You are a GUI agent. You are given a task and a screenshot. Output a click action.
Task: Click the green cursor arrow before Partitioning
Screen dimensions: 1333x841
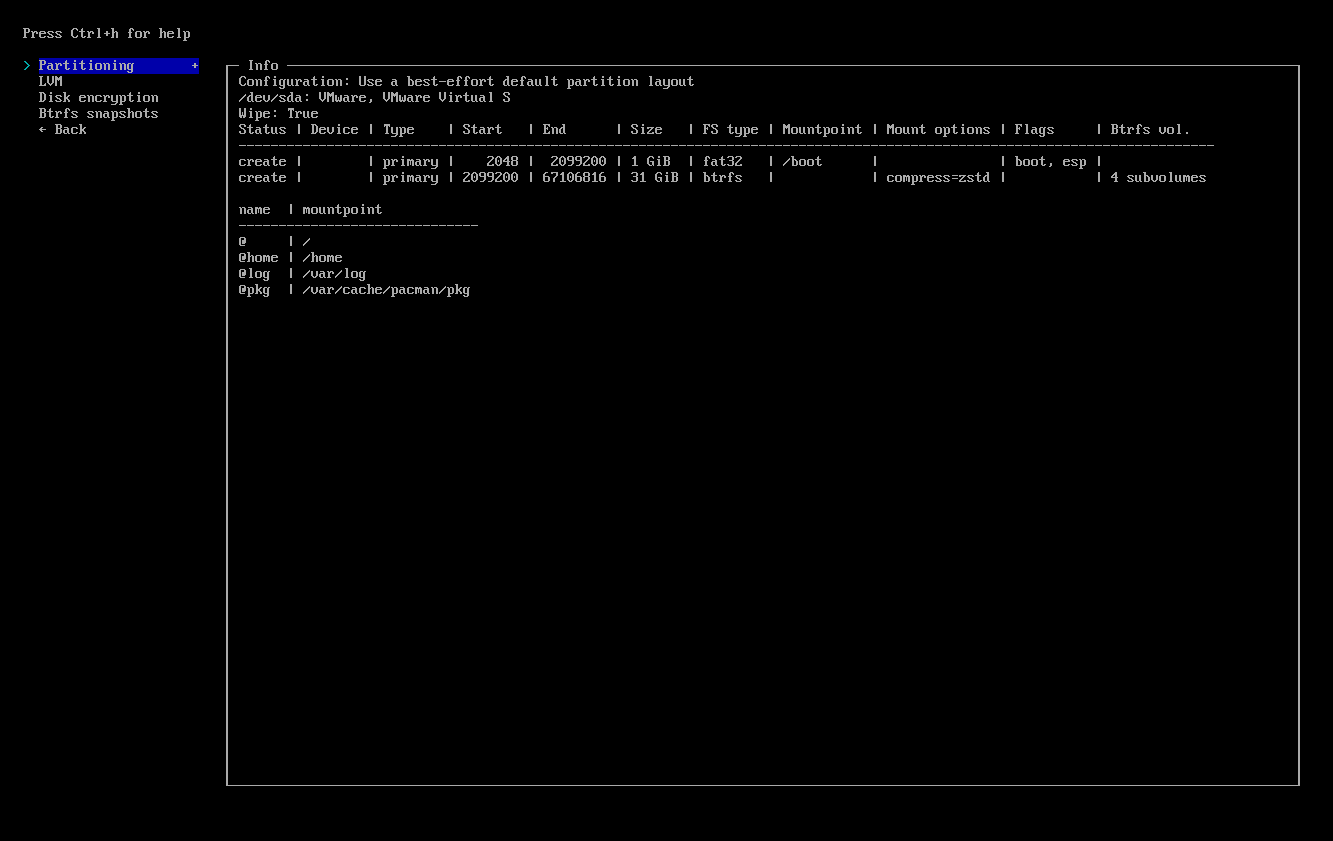coord(27,65)
